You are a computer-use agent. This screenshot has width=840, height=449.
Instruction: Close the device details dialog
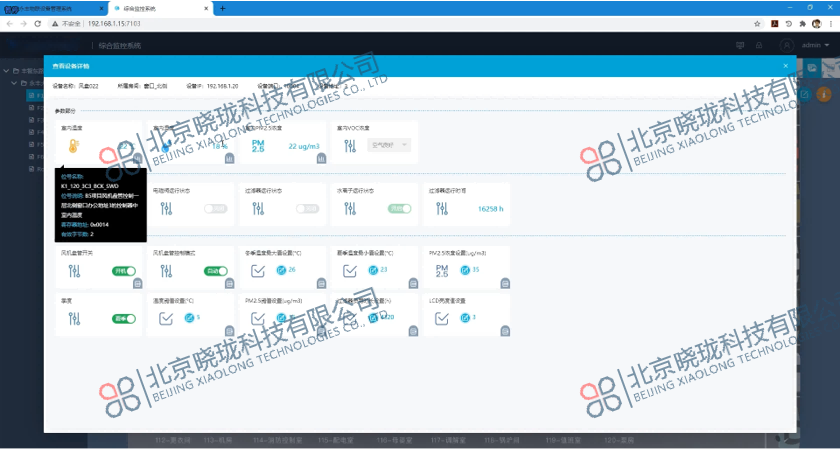click(786, 66)
